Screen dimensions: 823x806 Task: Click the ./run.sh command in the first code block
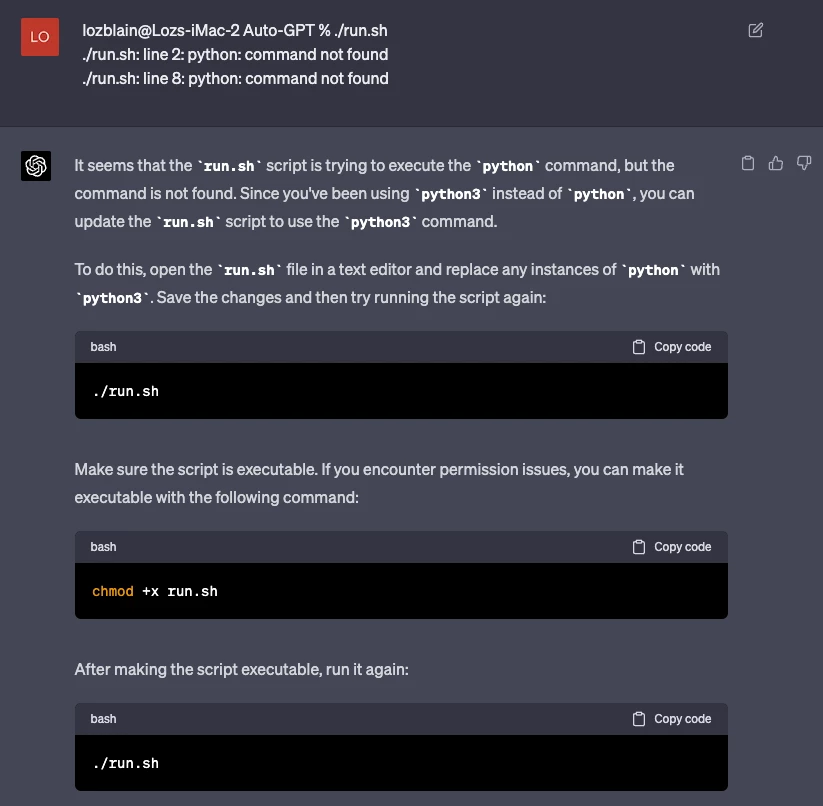[x=125, y=391]
